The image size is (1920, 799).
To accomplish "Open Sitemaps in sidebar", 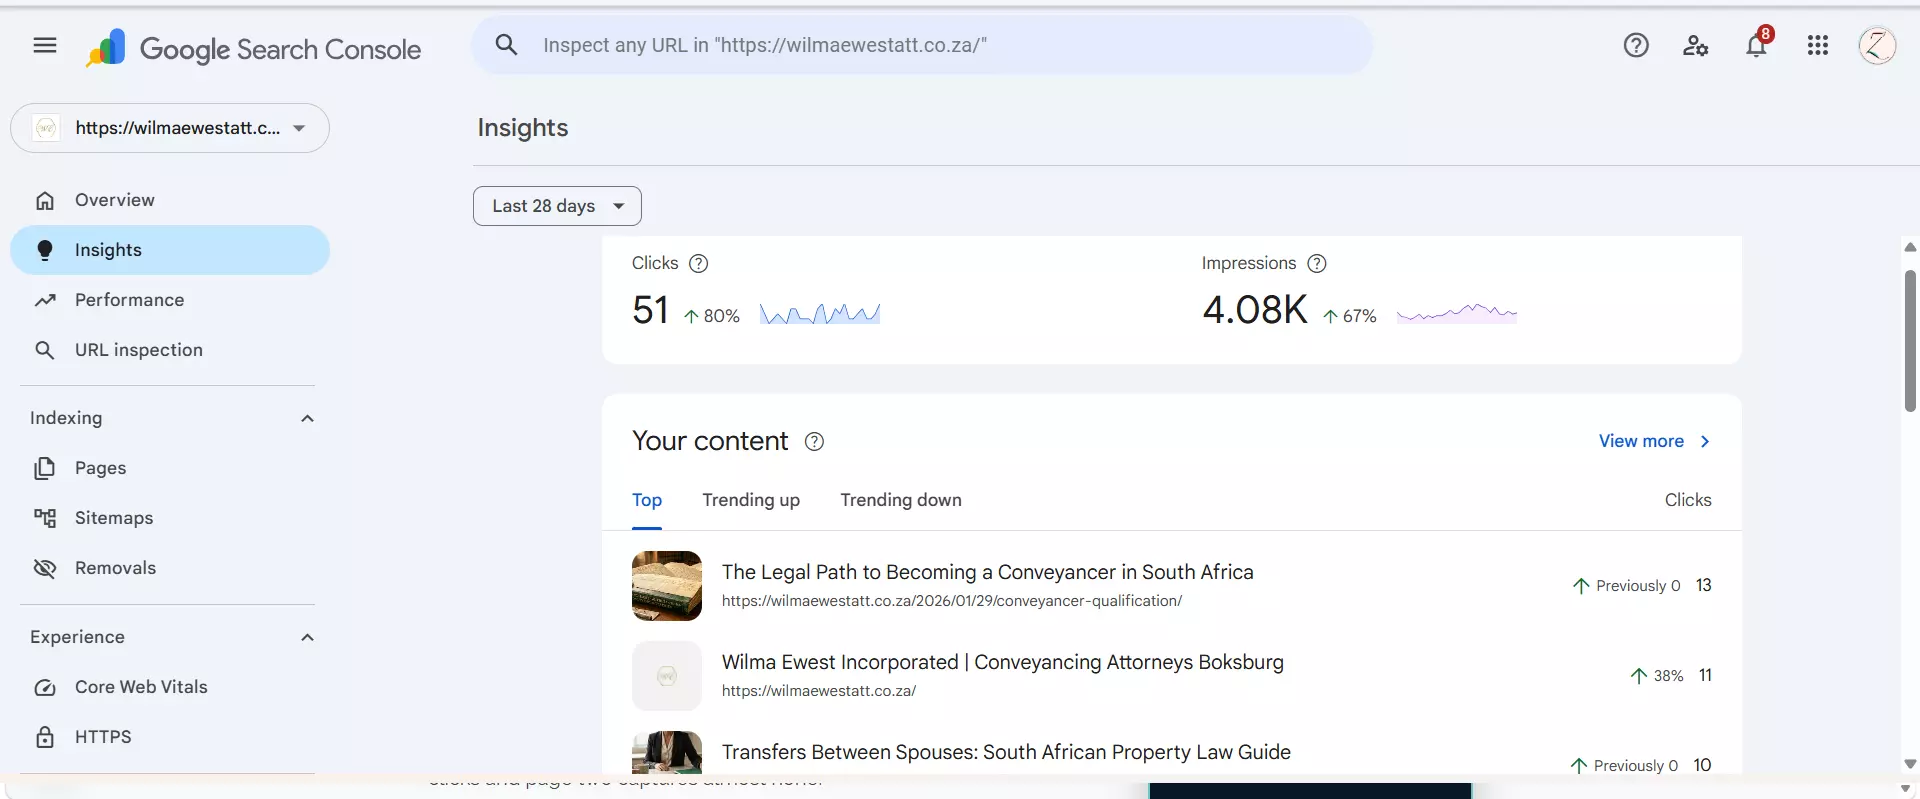I will click(170, 518).
